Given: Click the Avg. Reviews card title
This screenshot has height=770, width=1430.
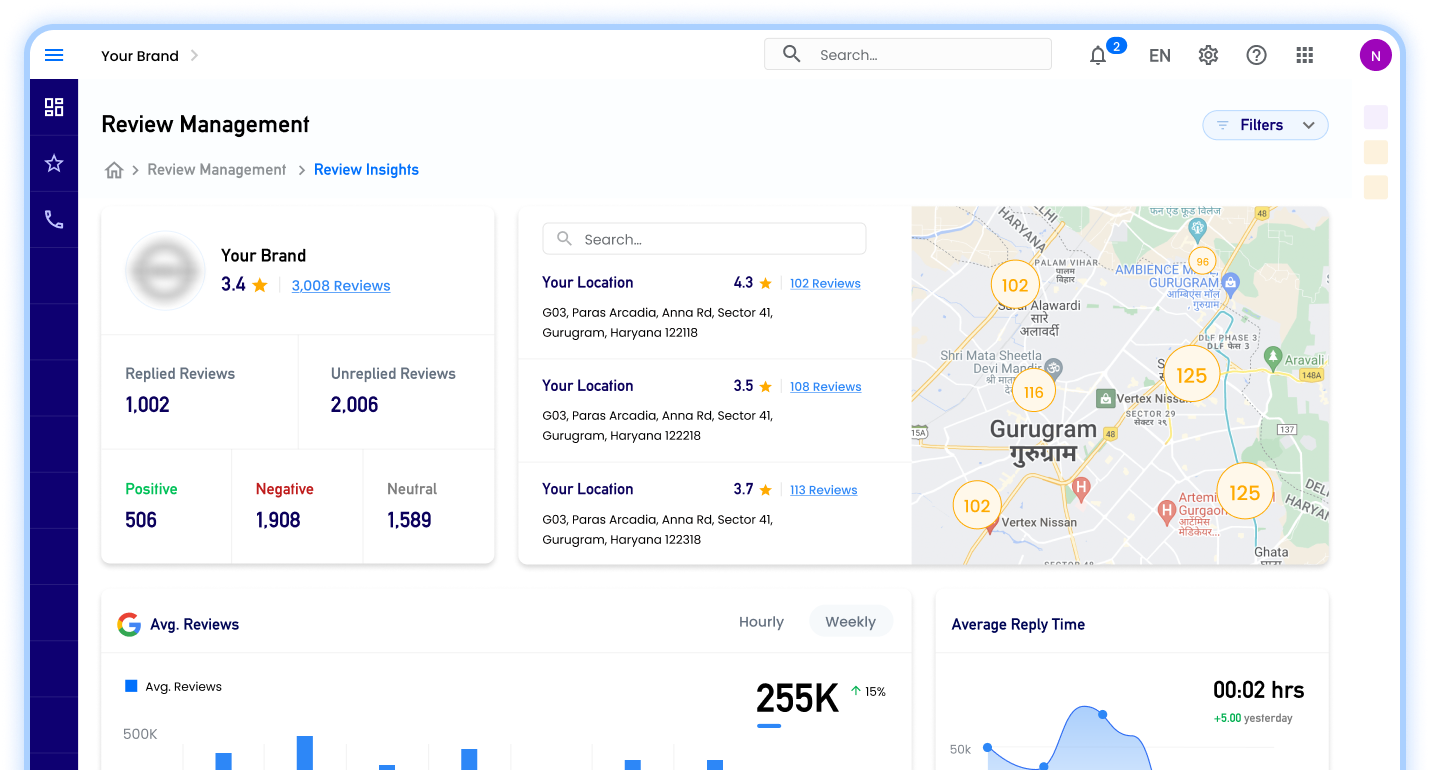Looking at the screenshot, I should click(x=194, y=625).
